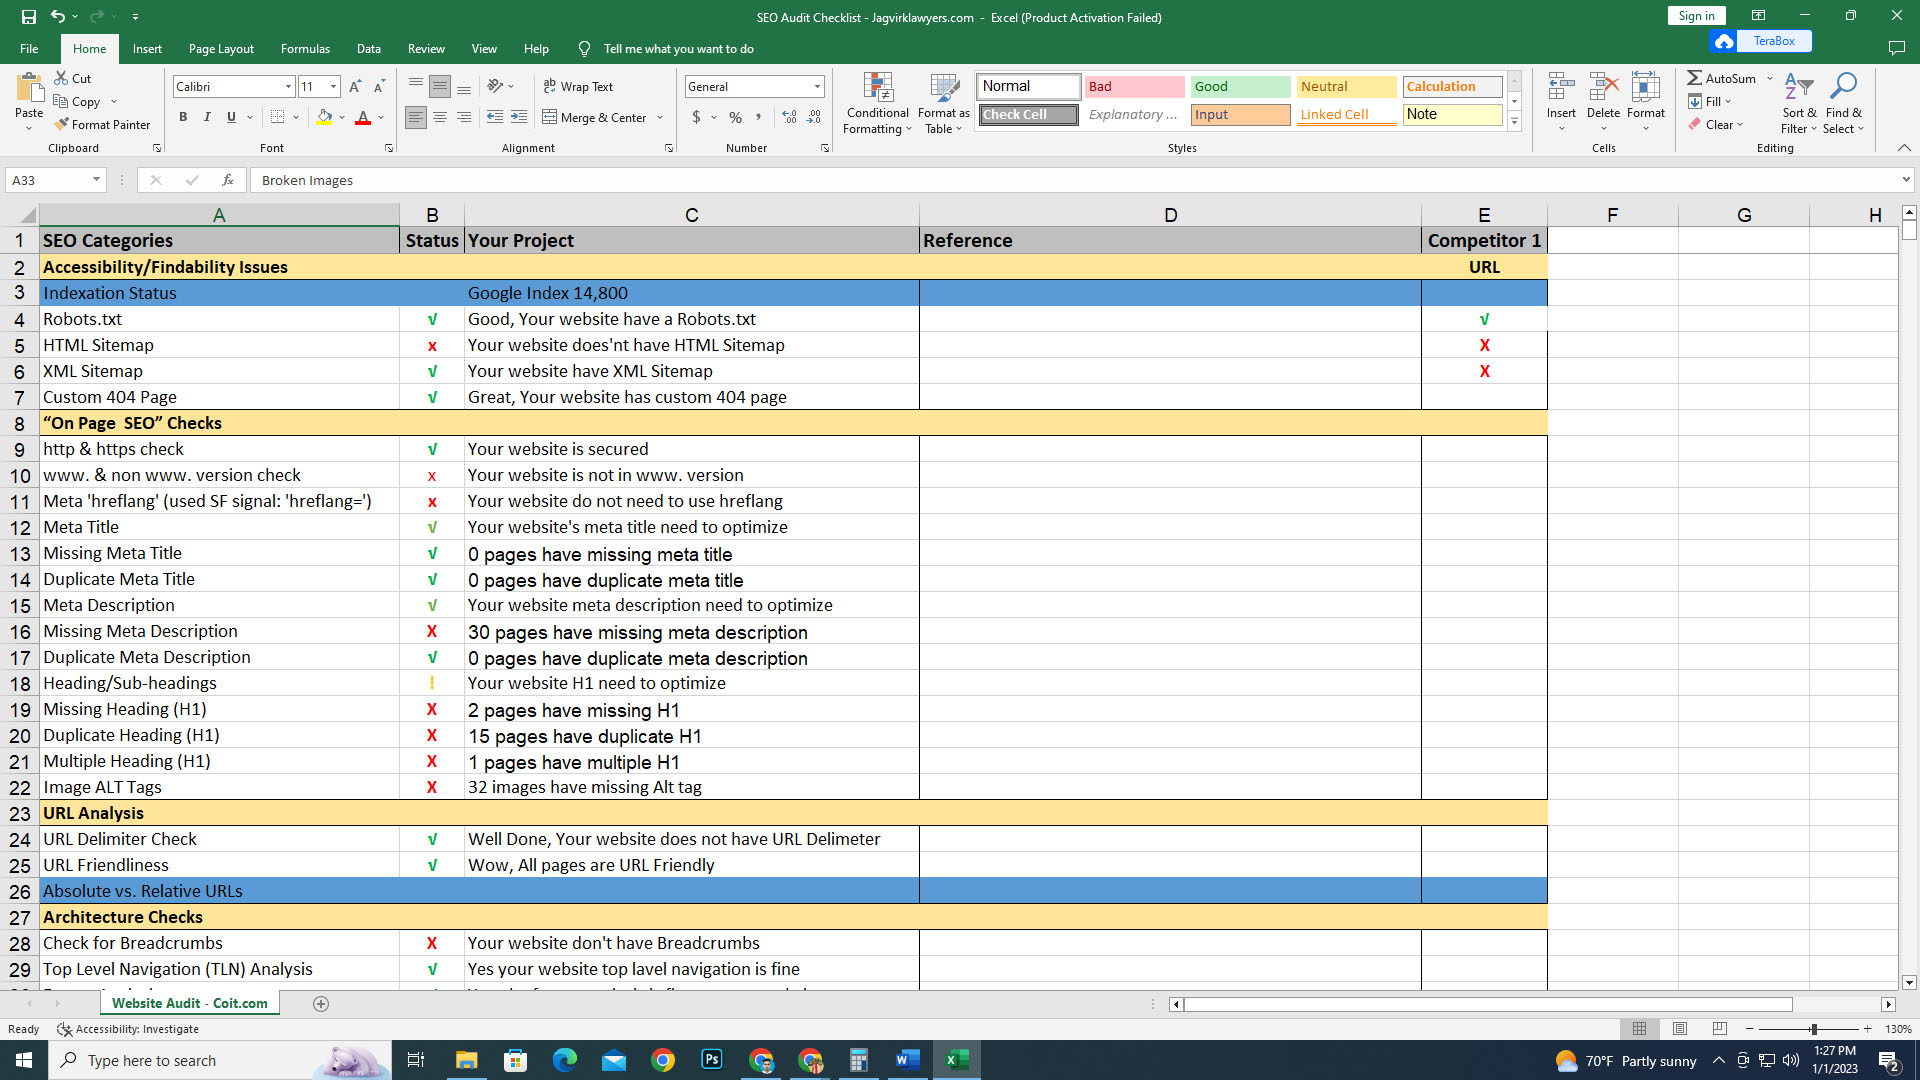The height and width of the screenshot is (1080, 1920).
Task: Expand the Name Box dropdown arrow
Action: click(96, 180)
